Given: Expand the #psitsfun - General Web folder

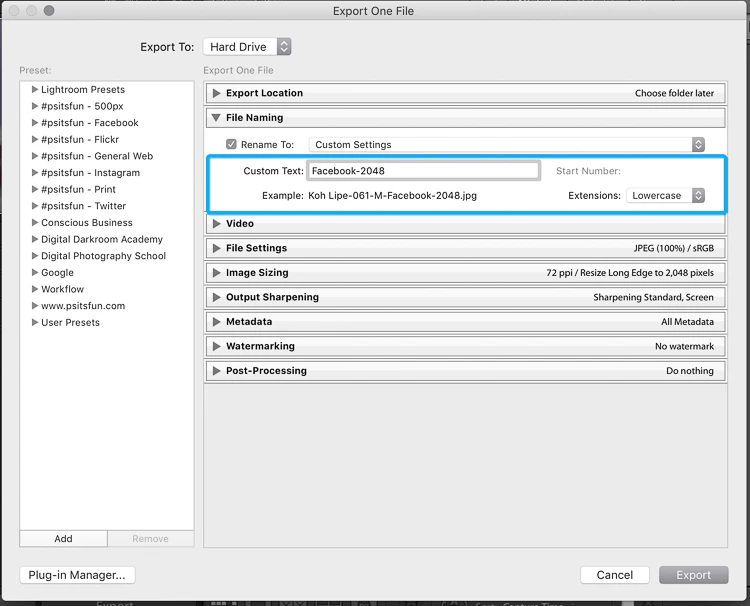Looking at the screenshot, I should [x=34, y=156].
